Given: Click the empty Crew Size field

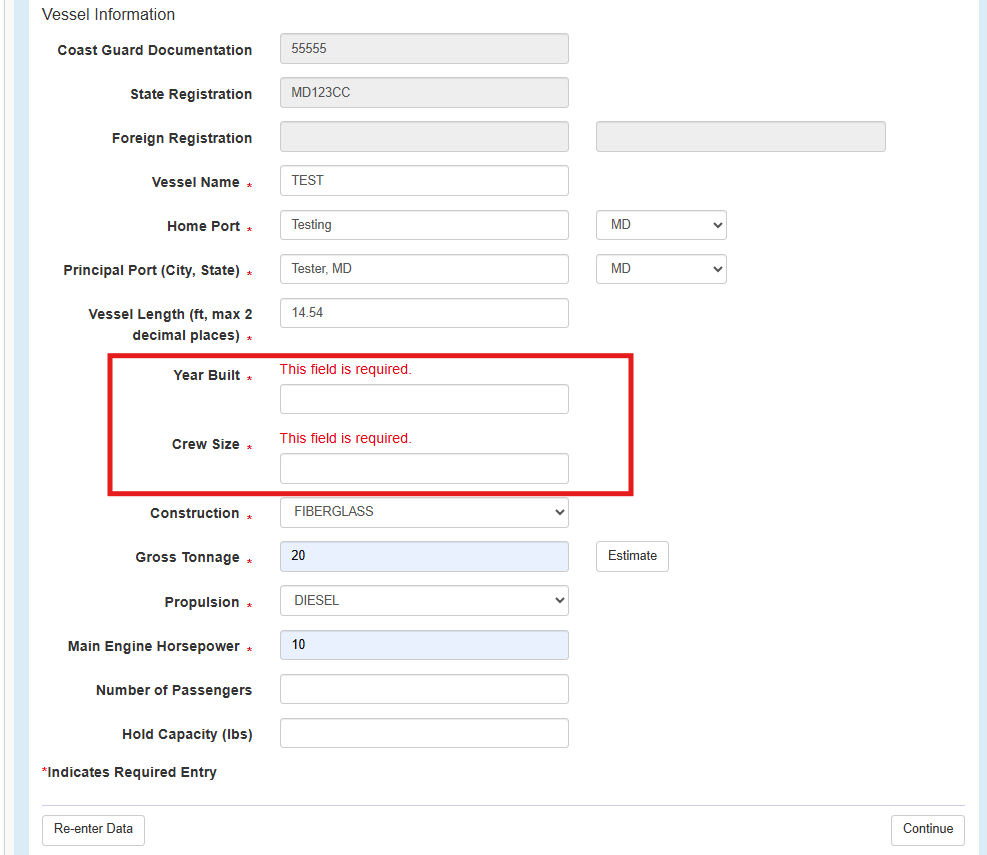Looking at the screenshot, I should [424, 468].
